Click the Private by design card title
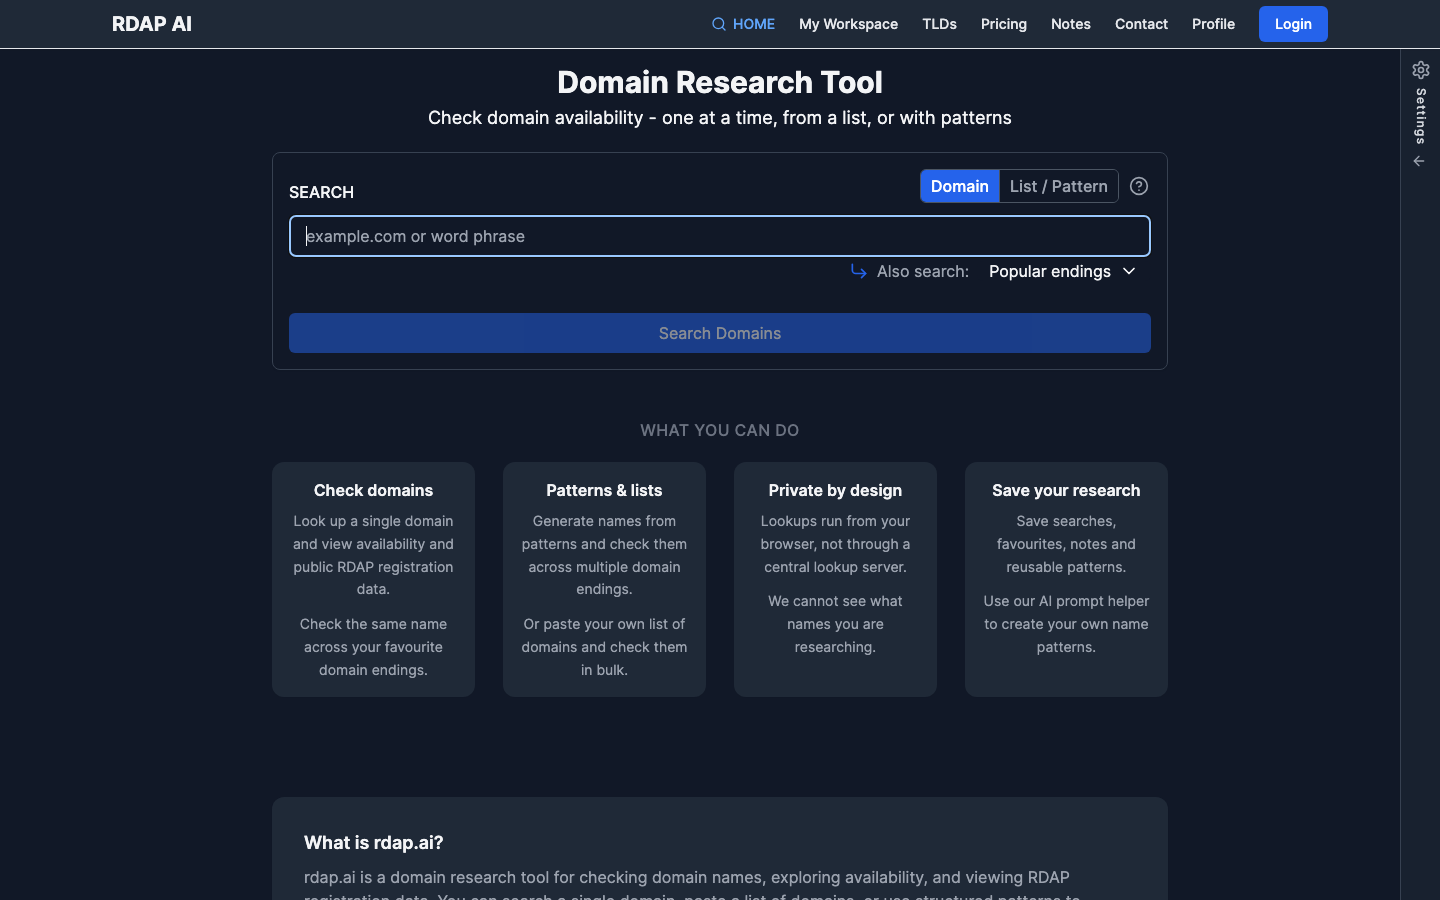This screenshot has width=1440, height=900. pyautogui.click(x=835, y=490)
